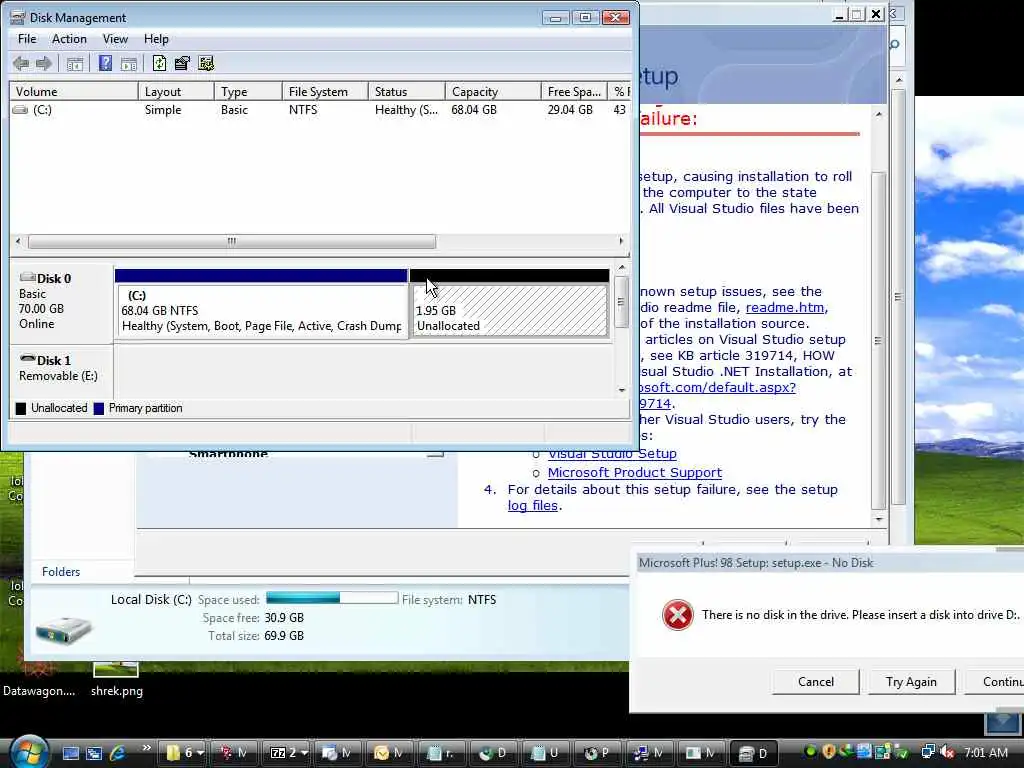Open the Visual Studio Setup link
Screen dimensions: 1024x768
[x=612, y=454]
